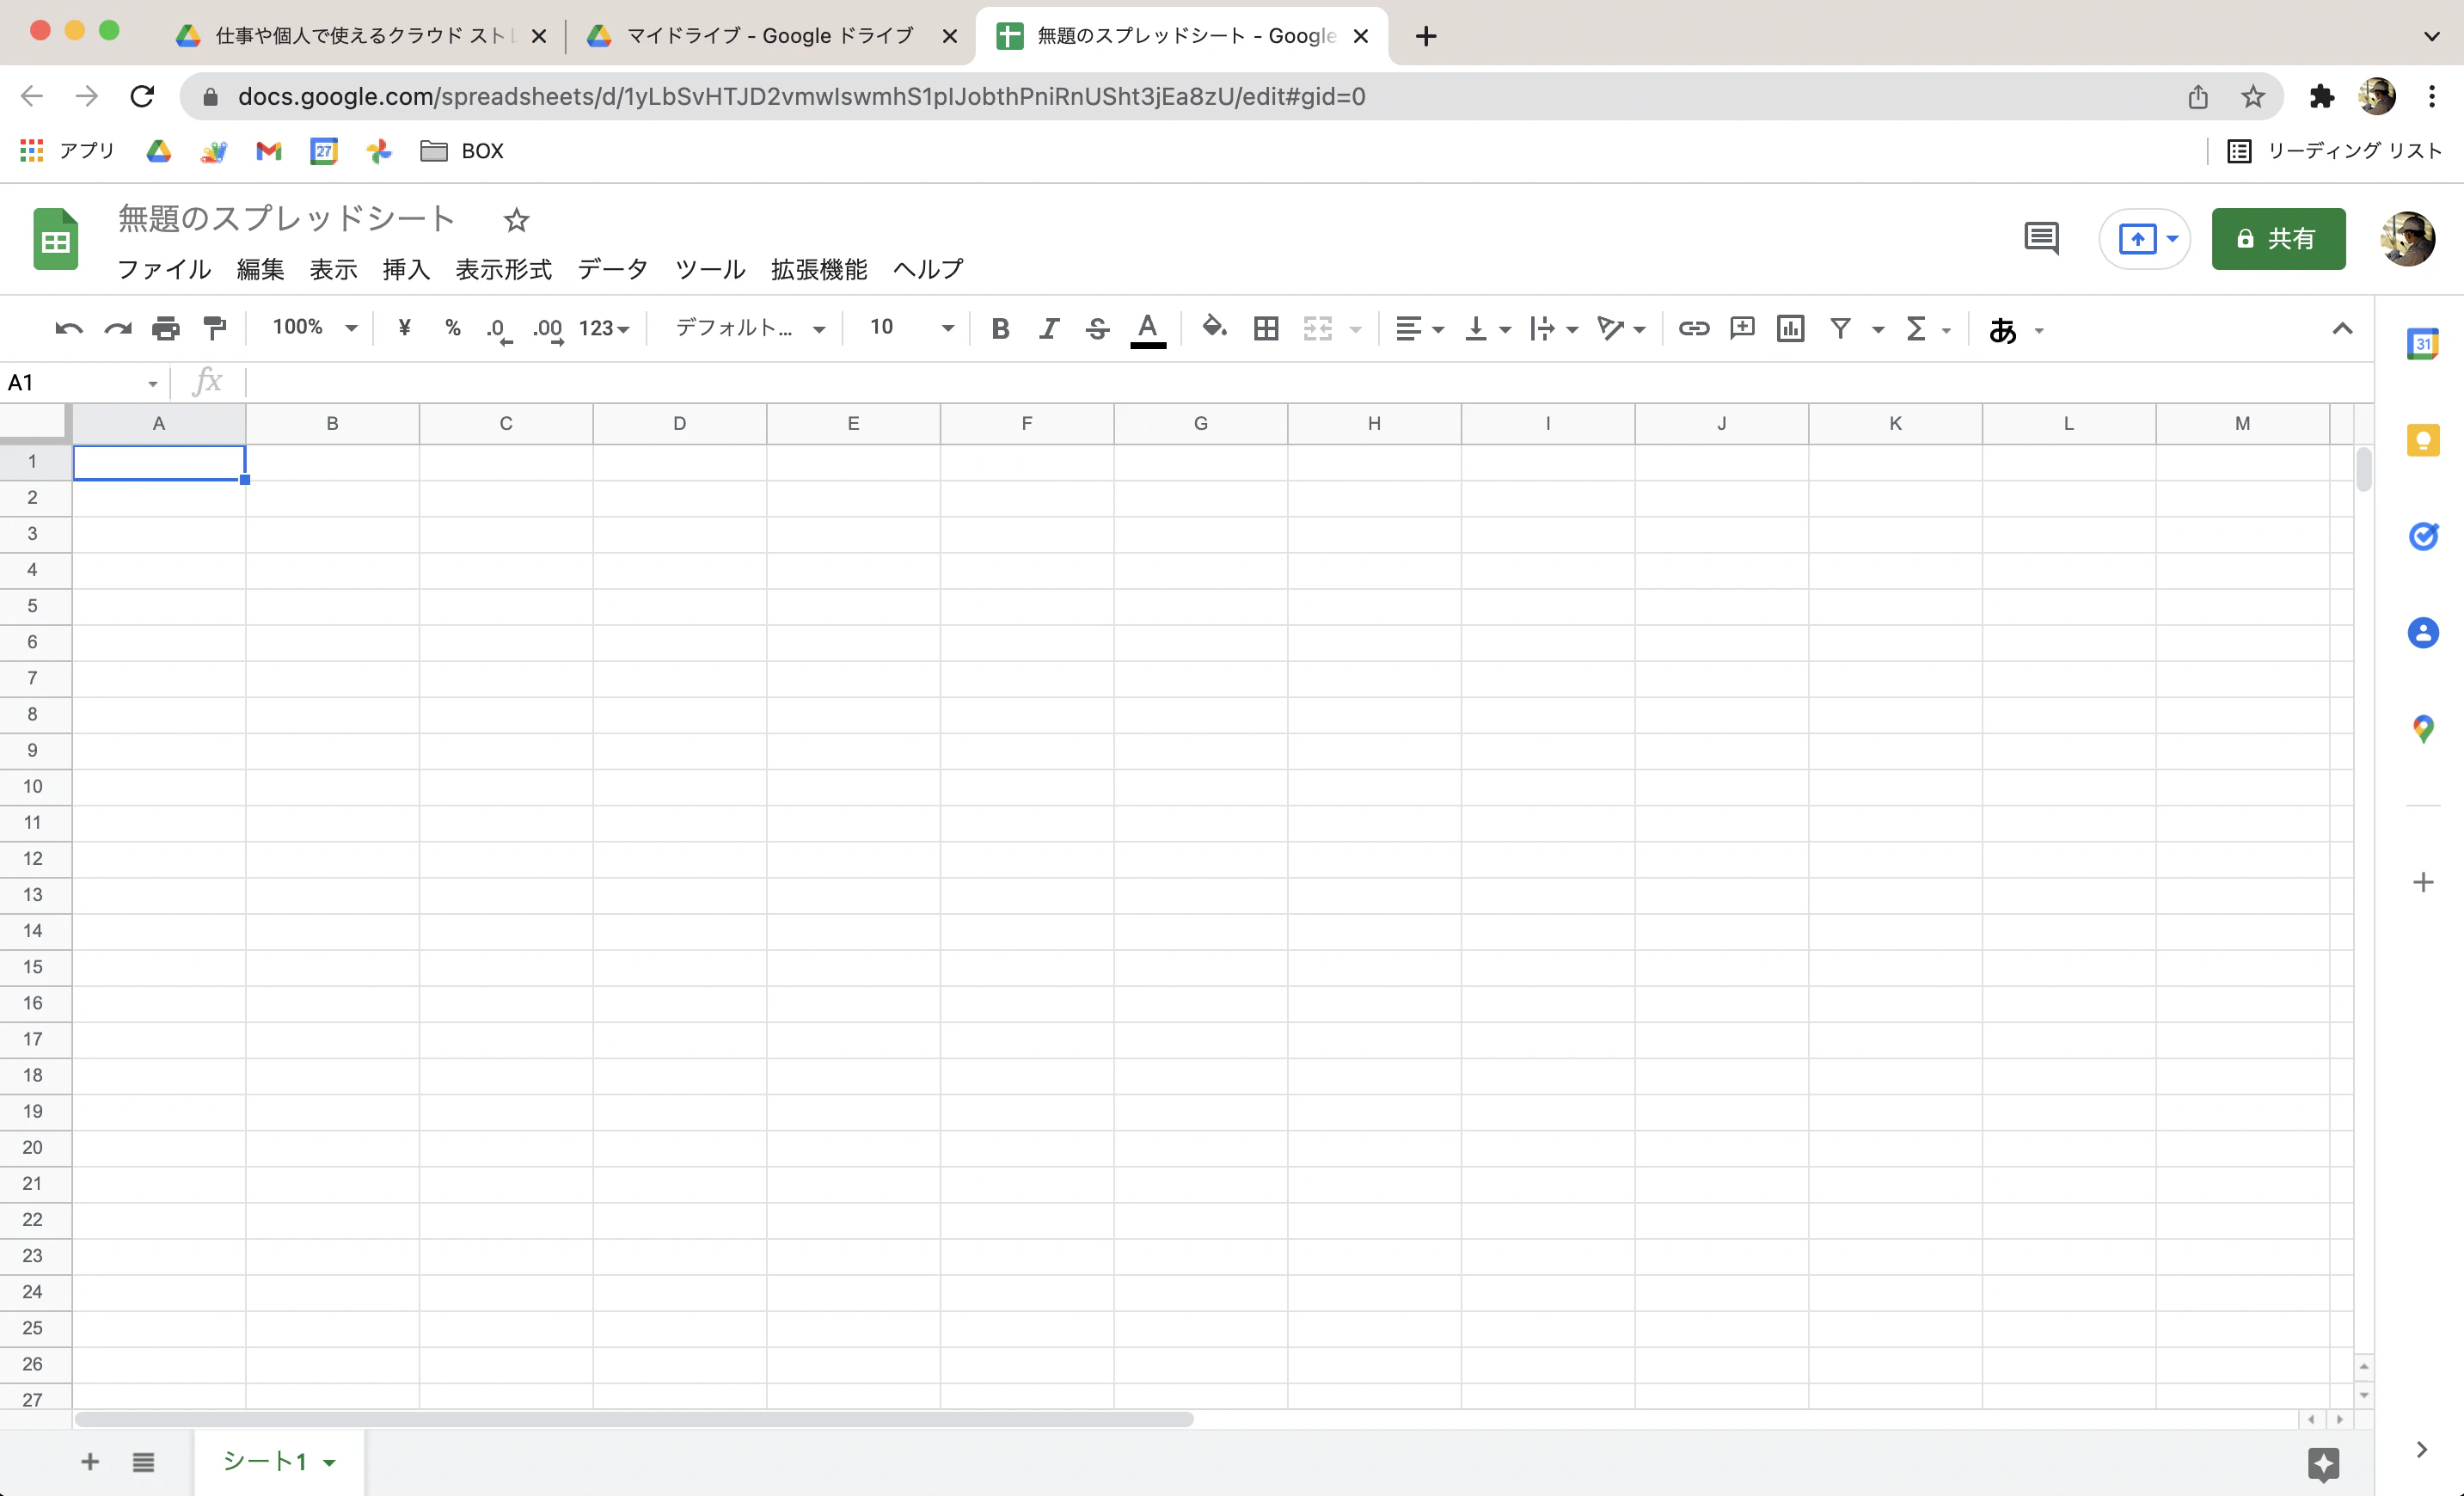Click the Print icon
This screenshot has width=2464, height=1496.
point(166,328)
